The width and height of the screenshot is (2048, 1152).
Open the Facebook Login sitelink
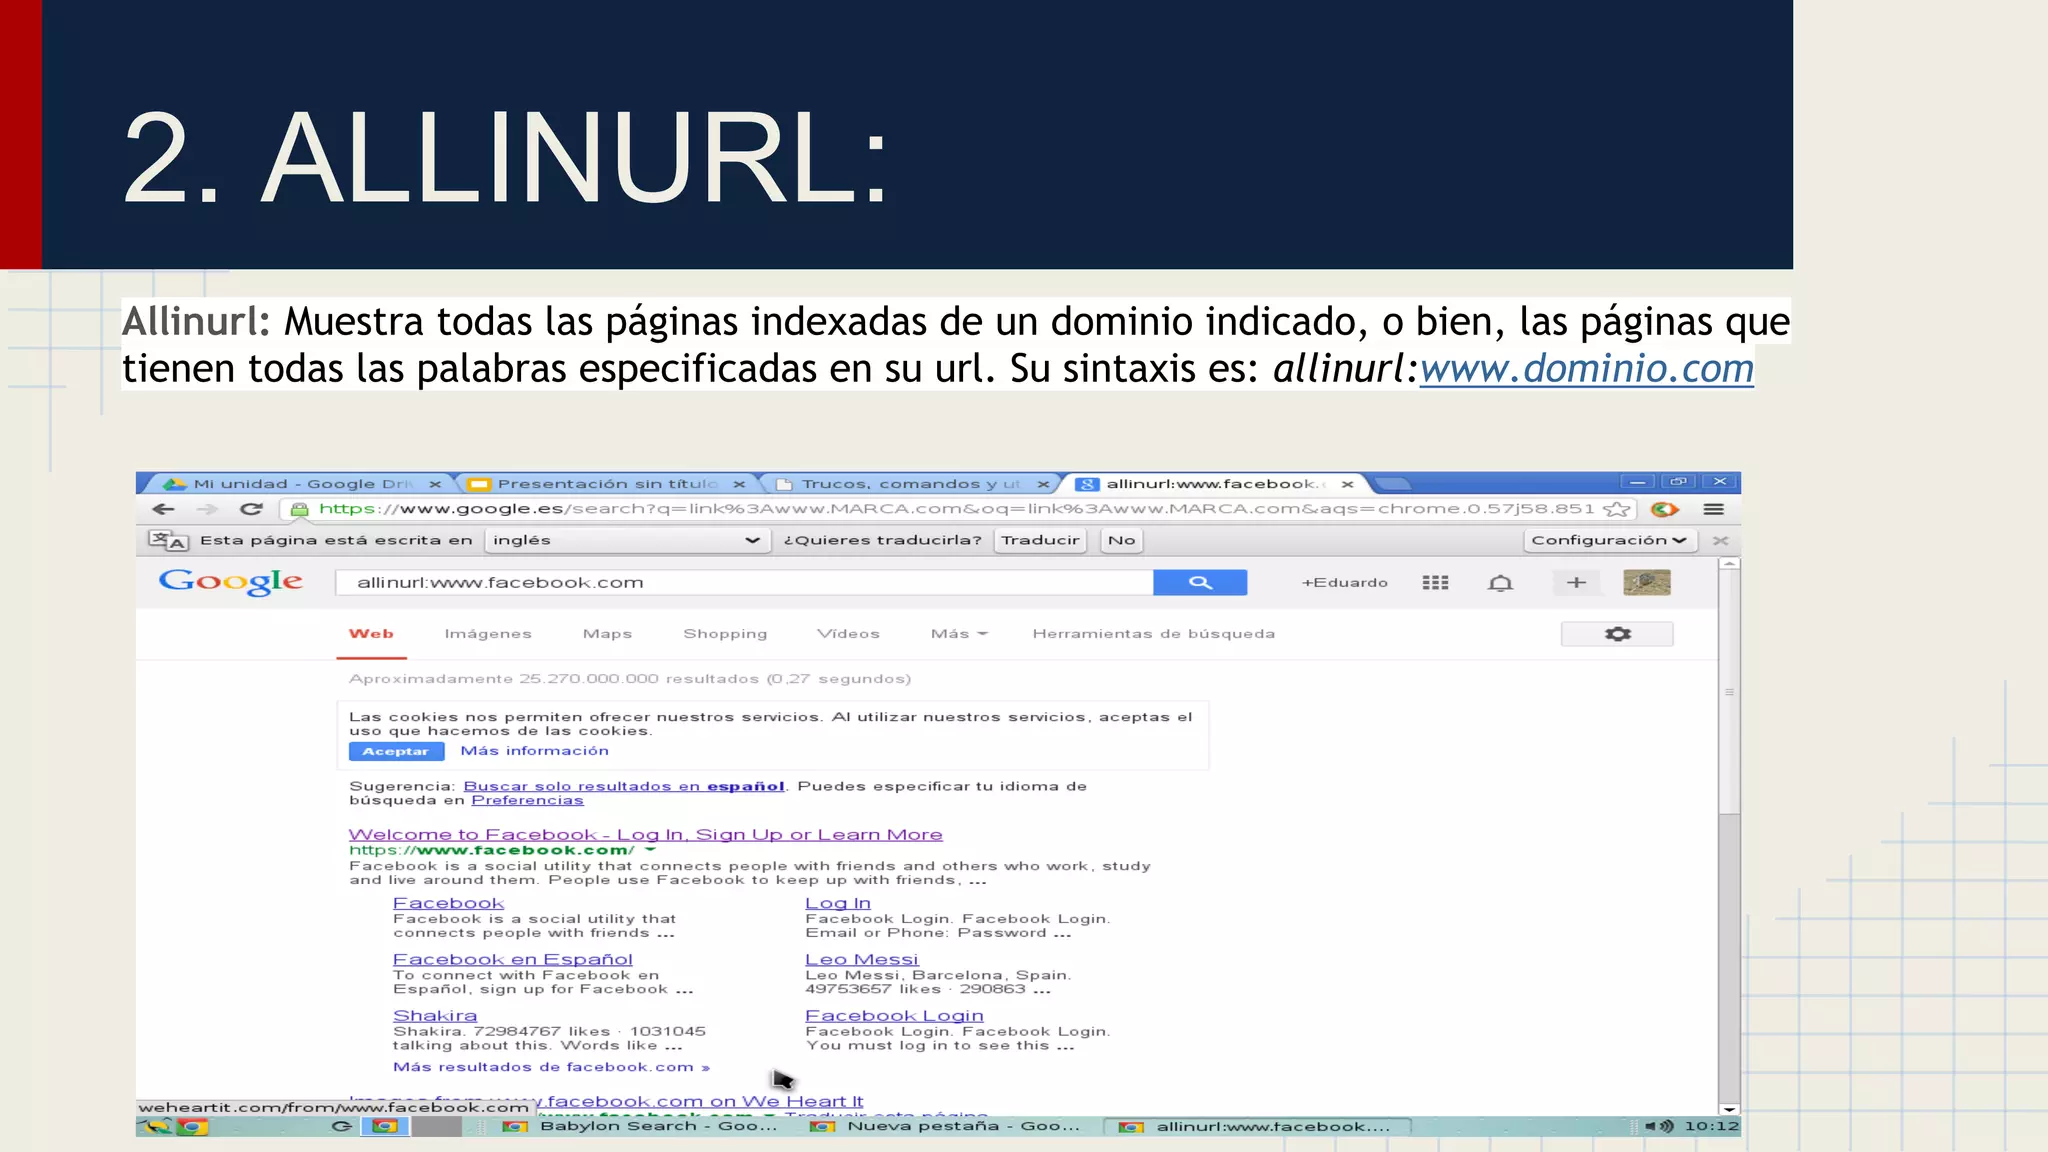(x=894, y=1015)
